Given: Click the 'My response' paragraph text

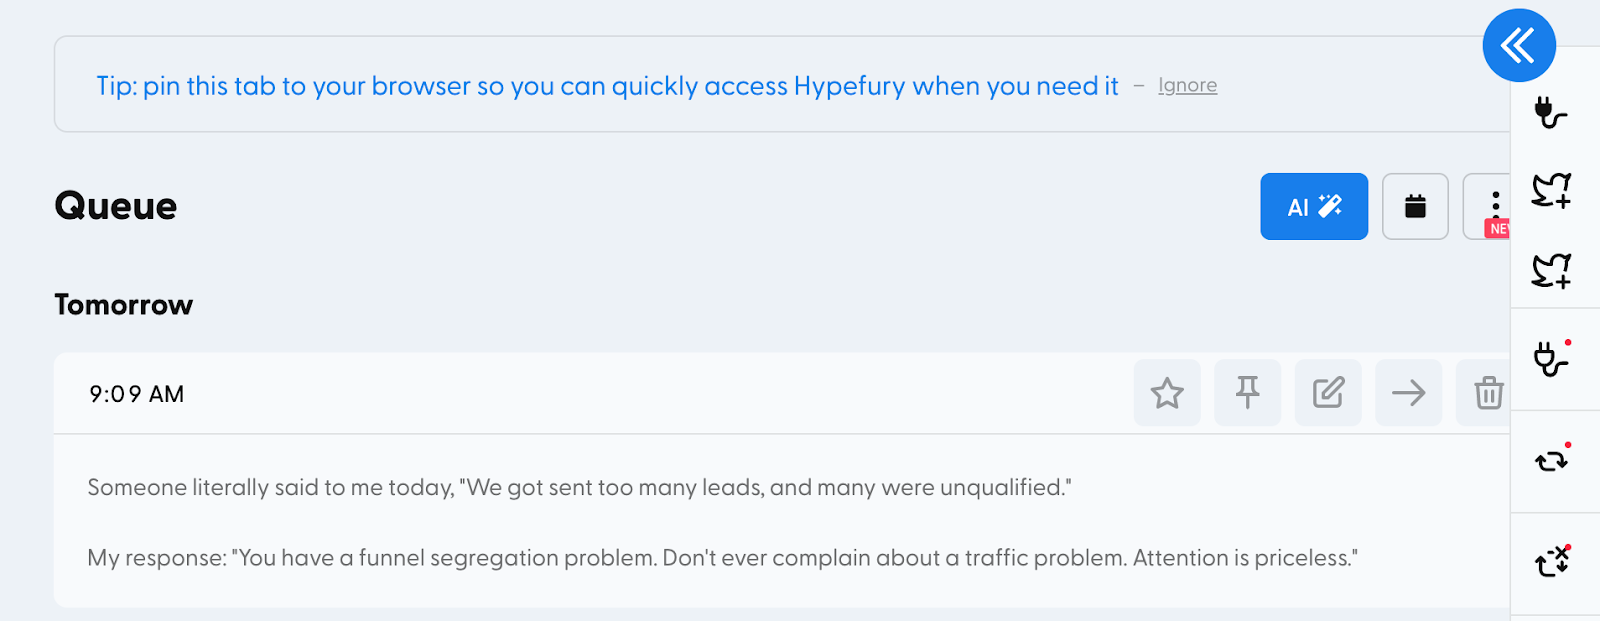Looking at the screenshot, I should [x=722, y=558].
